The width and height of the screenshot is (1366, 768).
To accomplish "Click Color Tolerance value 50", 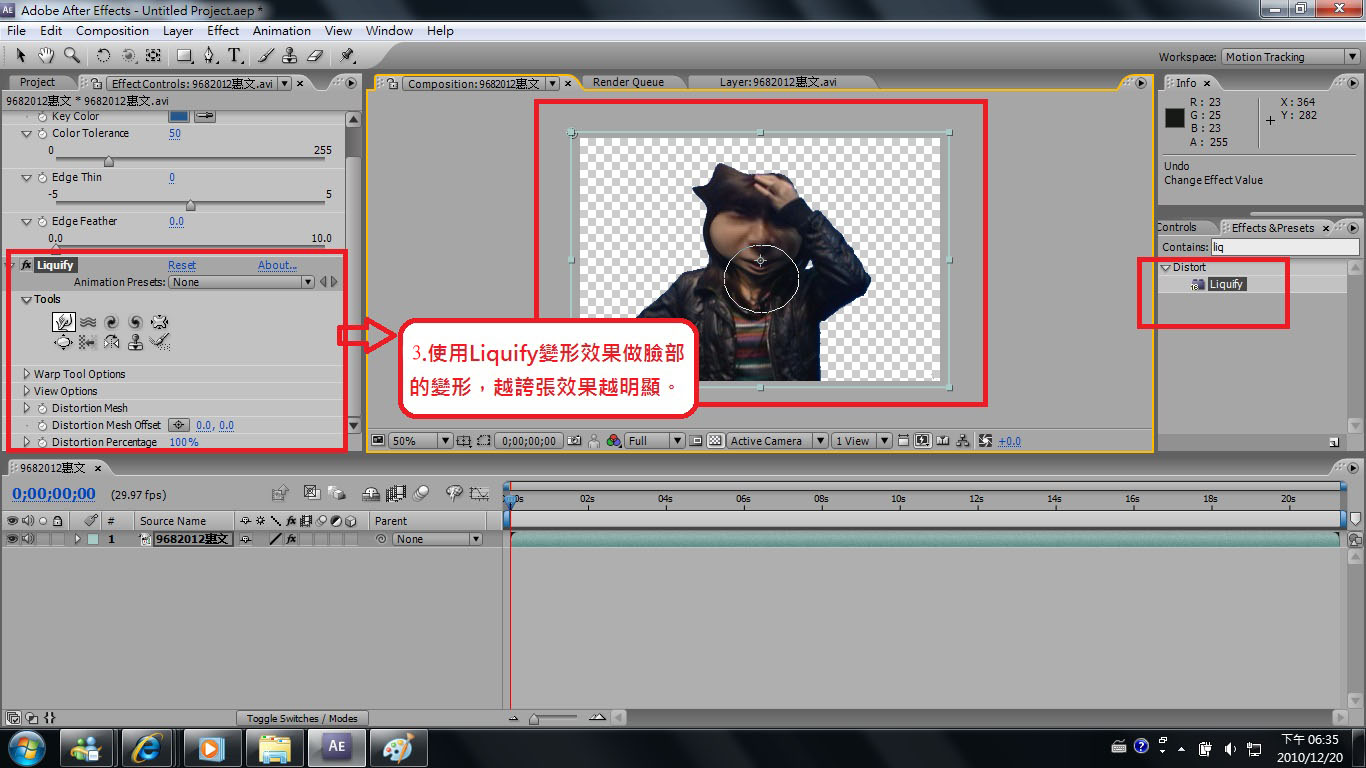I will [175, 133].
